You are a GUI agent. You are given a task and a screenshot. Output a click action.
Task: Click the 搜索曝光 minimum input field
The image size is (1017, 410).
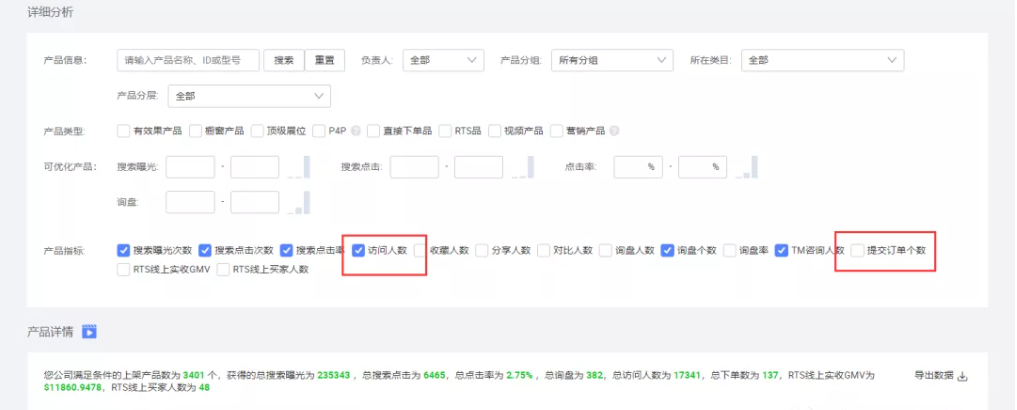click(190, 167)
